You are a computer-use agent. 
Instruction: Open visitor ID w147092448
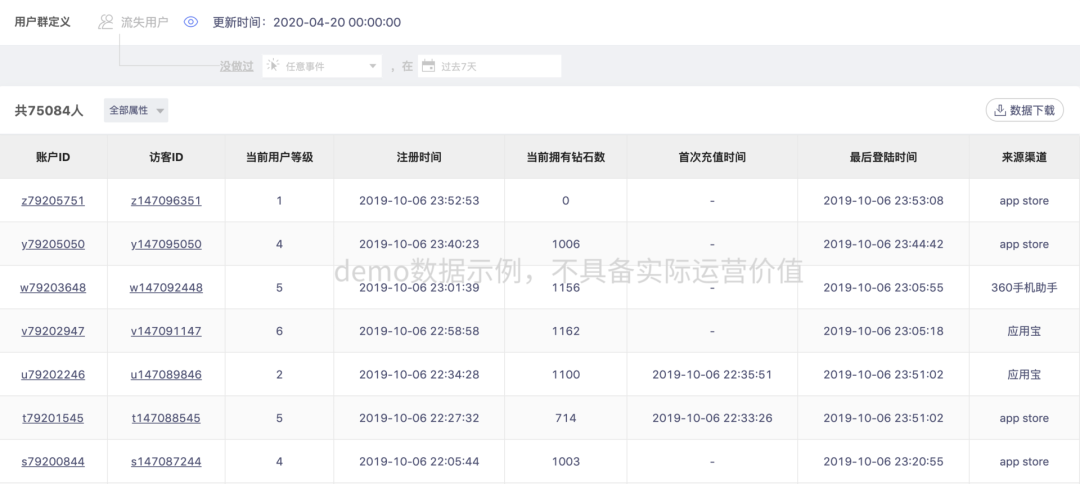[166, 288]
